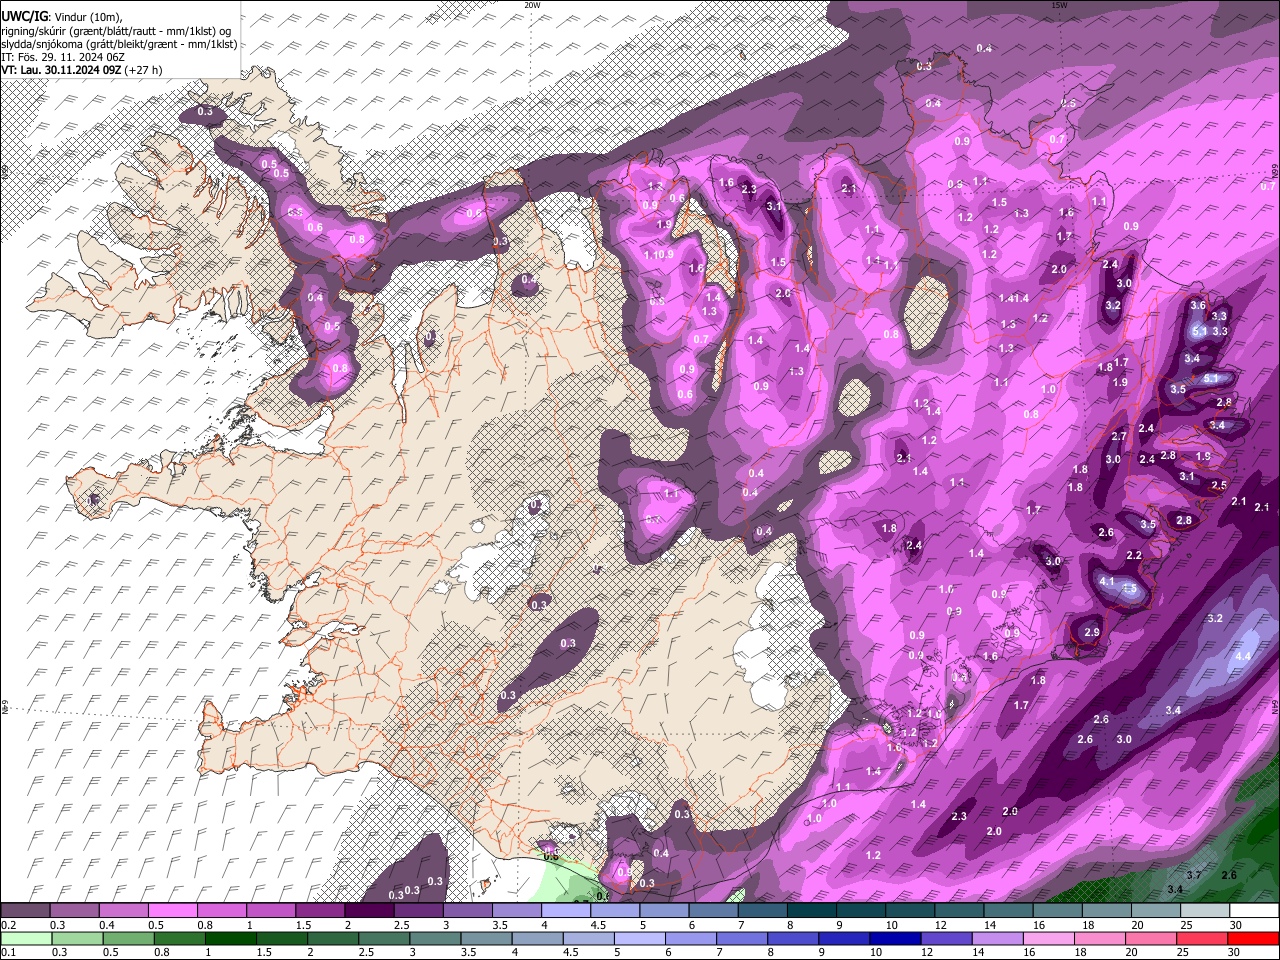The height and width of the screenshot is (960, 1280).
Task: Click the white 30 swatch in upper scale
Action: (1254, 911)
